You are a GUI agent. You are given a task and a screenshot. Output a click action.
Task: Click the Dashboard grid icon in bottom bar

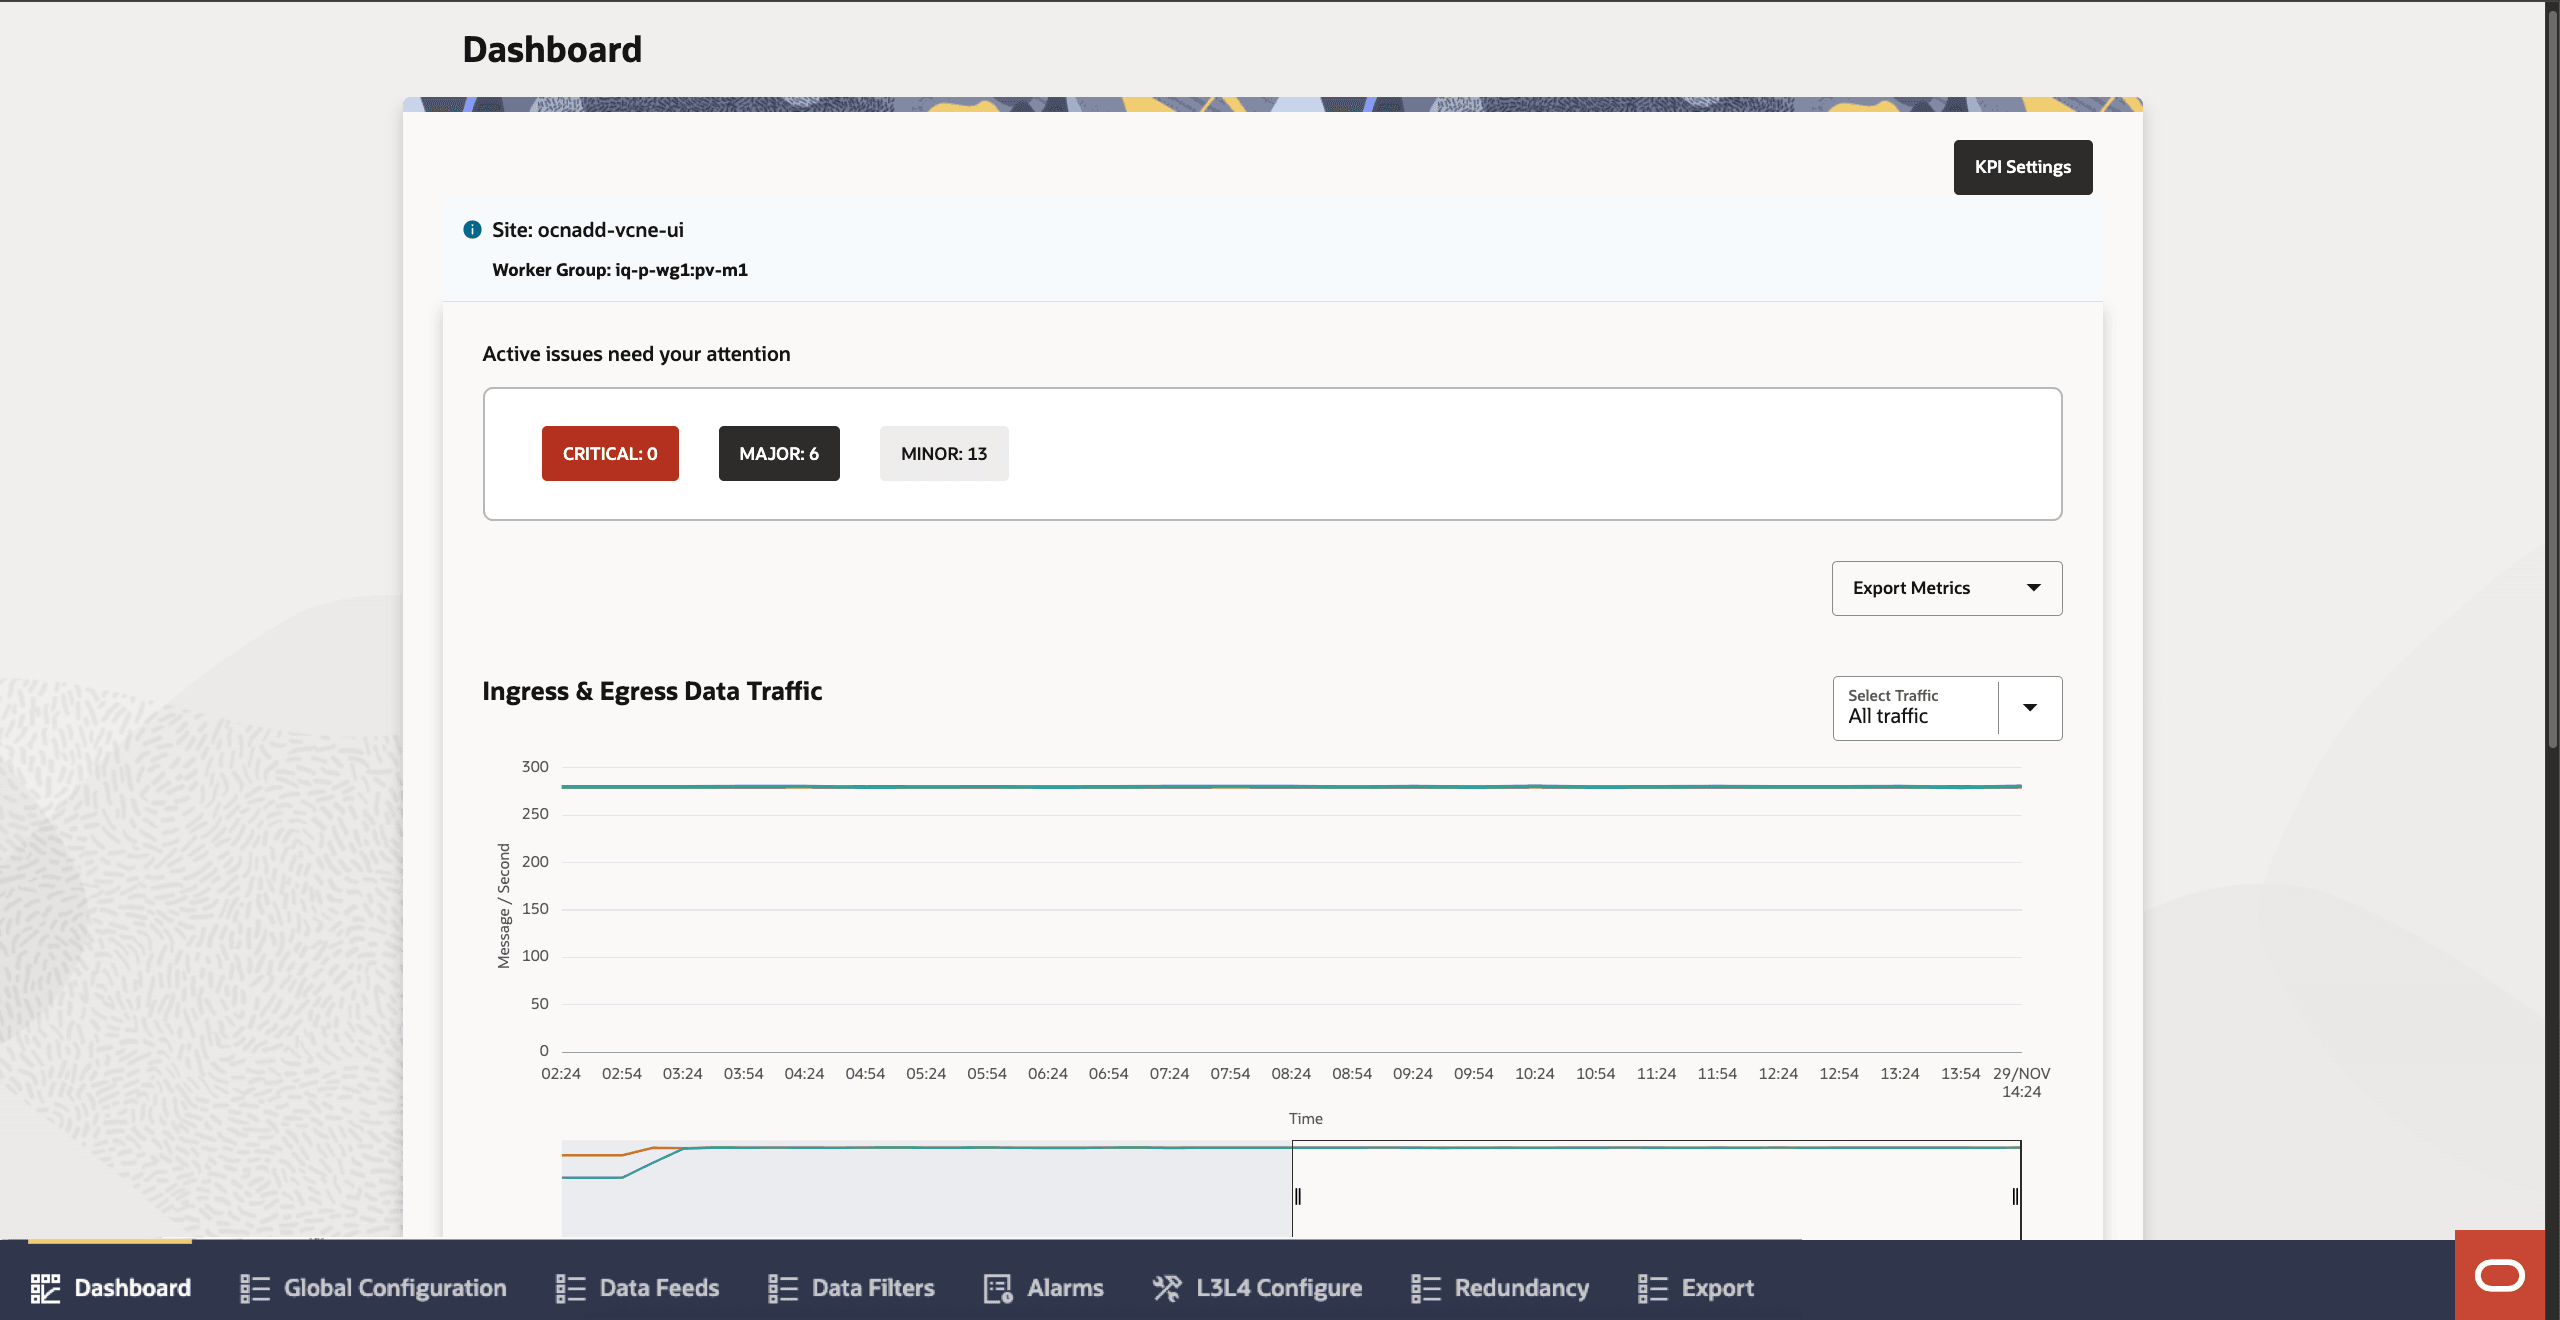pyautogui.click(x=45, y=1288)
